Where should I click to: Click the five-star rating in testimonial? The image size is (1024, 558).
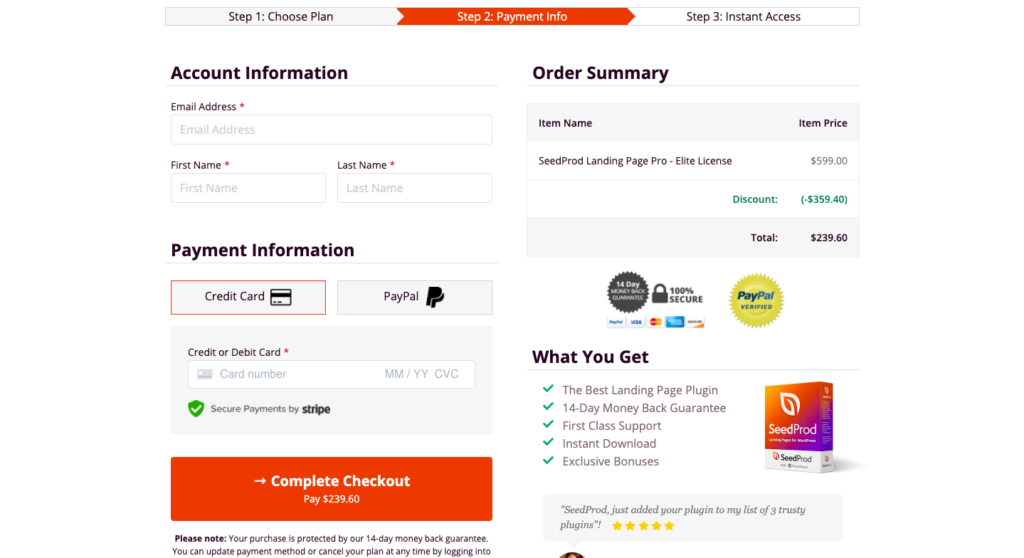coord(643,525)
